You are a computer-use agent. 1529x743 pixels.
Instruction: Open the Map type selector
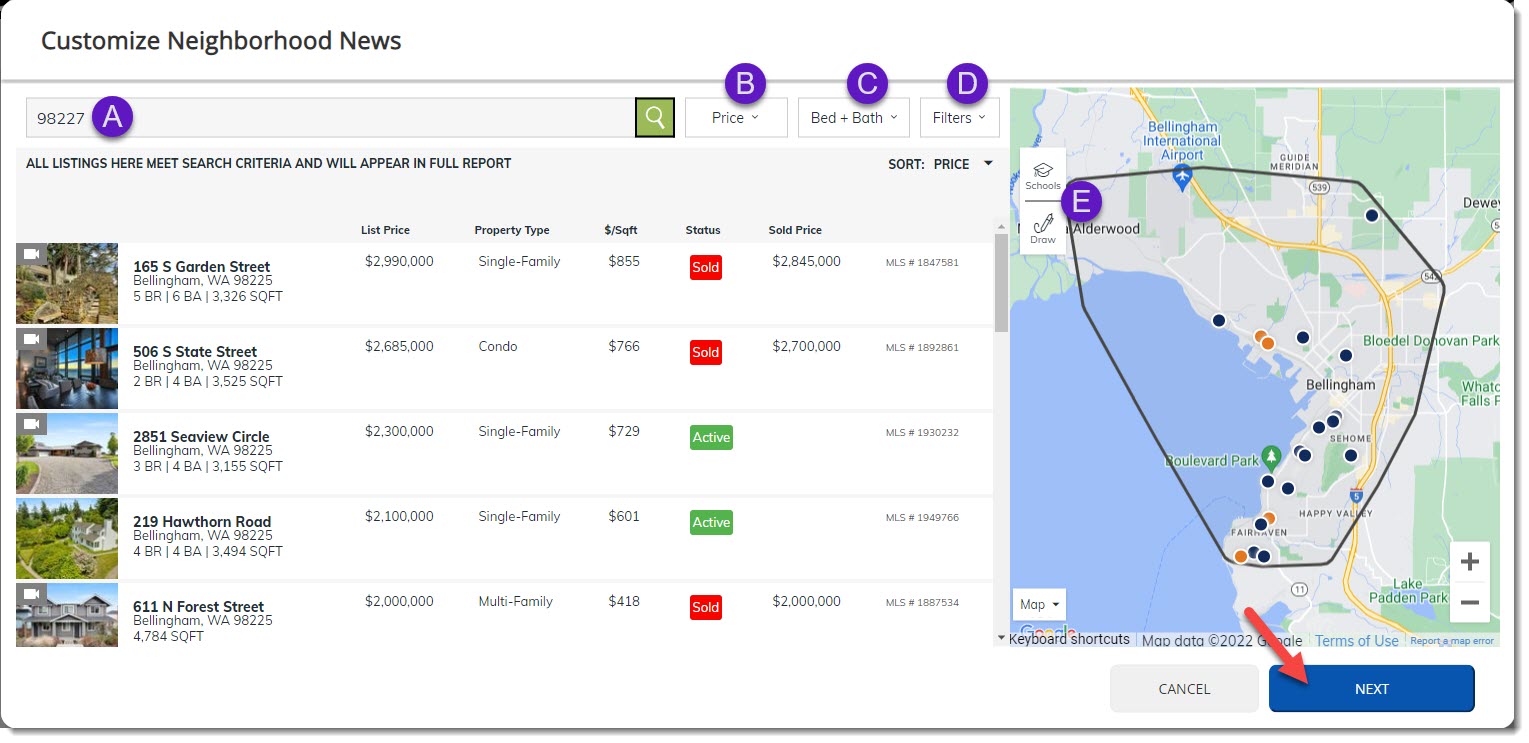(x=1040, y=604)
